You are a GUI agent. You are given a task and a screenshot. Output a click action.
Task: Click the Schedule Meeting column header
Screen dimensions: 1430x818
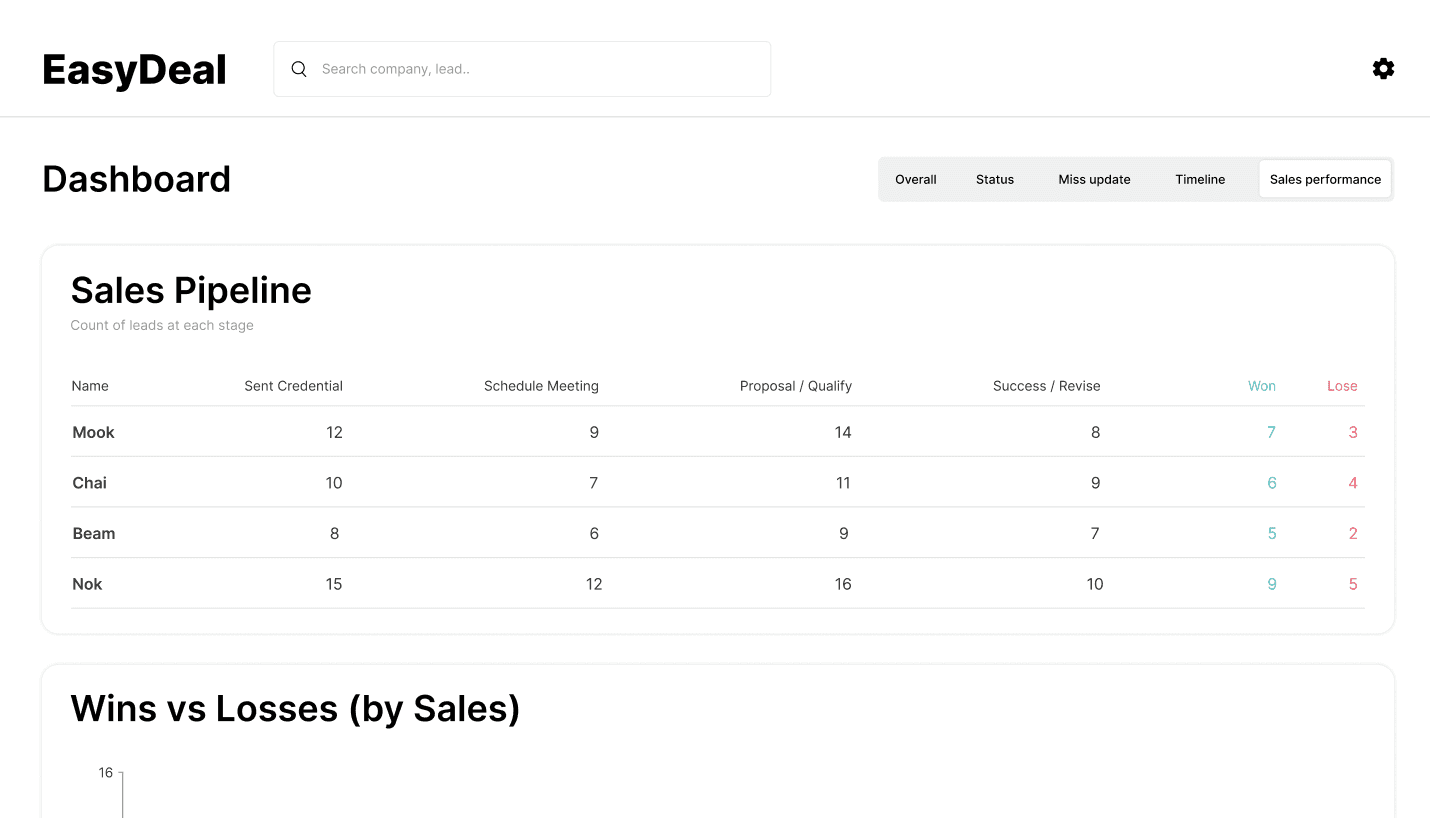541,386
